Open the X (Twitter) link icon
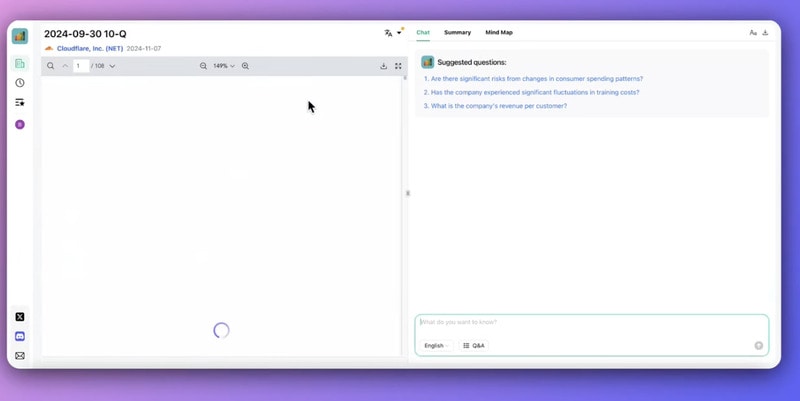 coord(20,317)
